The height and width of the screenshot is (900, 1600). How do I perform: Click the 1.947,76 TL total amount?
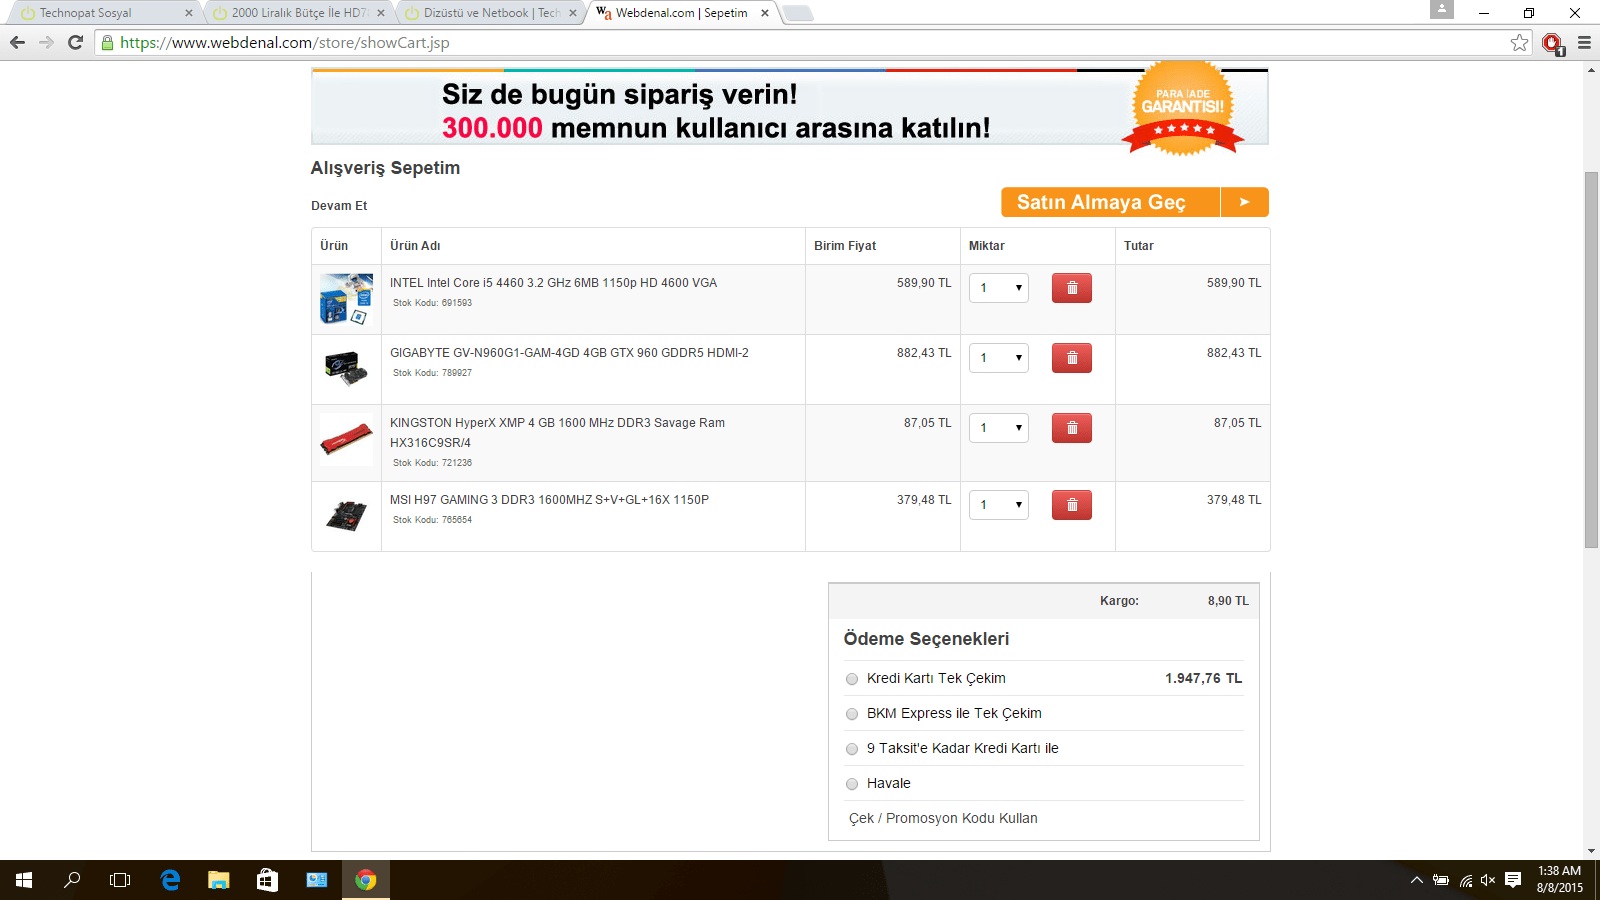coord(1203,678)
